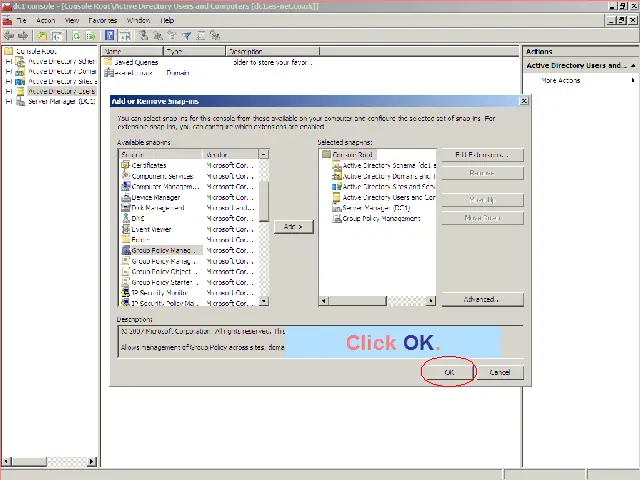Expand Active Directory Users in the console tree
The height and width of the screenshot is (480, 640).
(9, 91)
